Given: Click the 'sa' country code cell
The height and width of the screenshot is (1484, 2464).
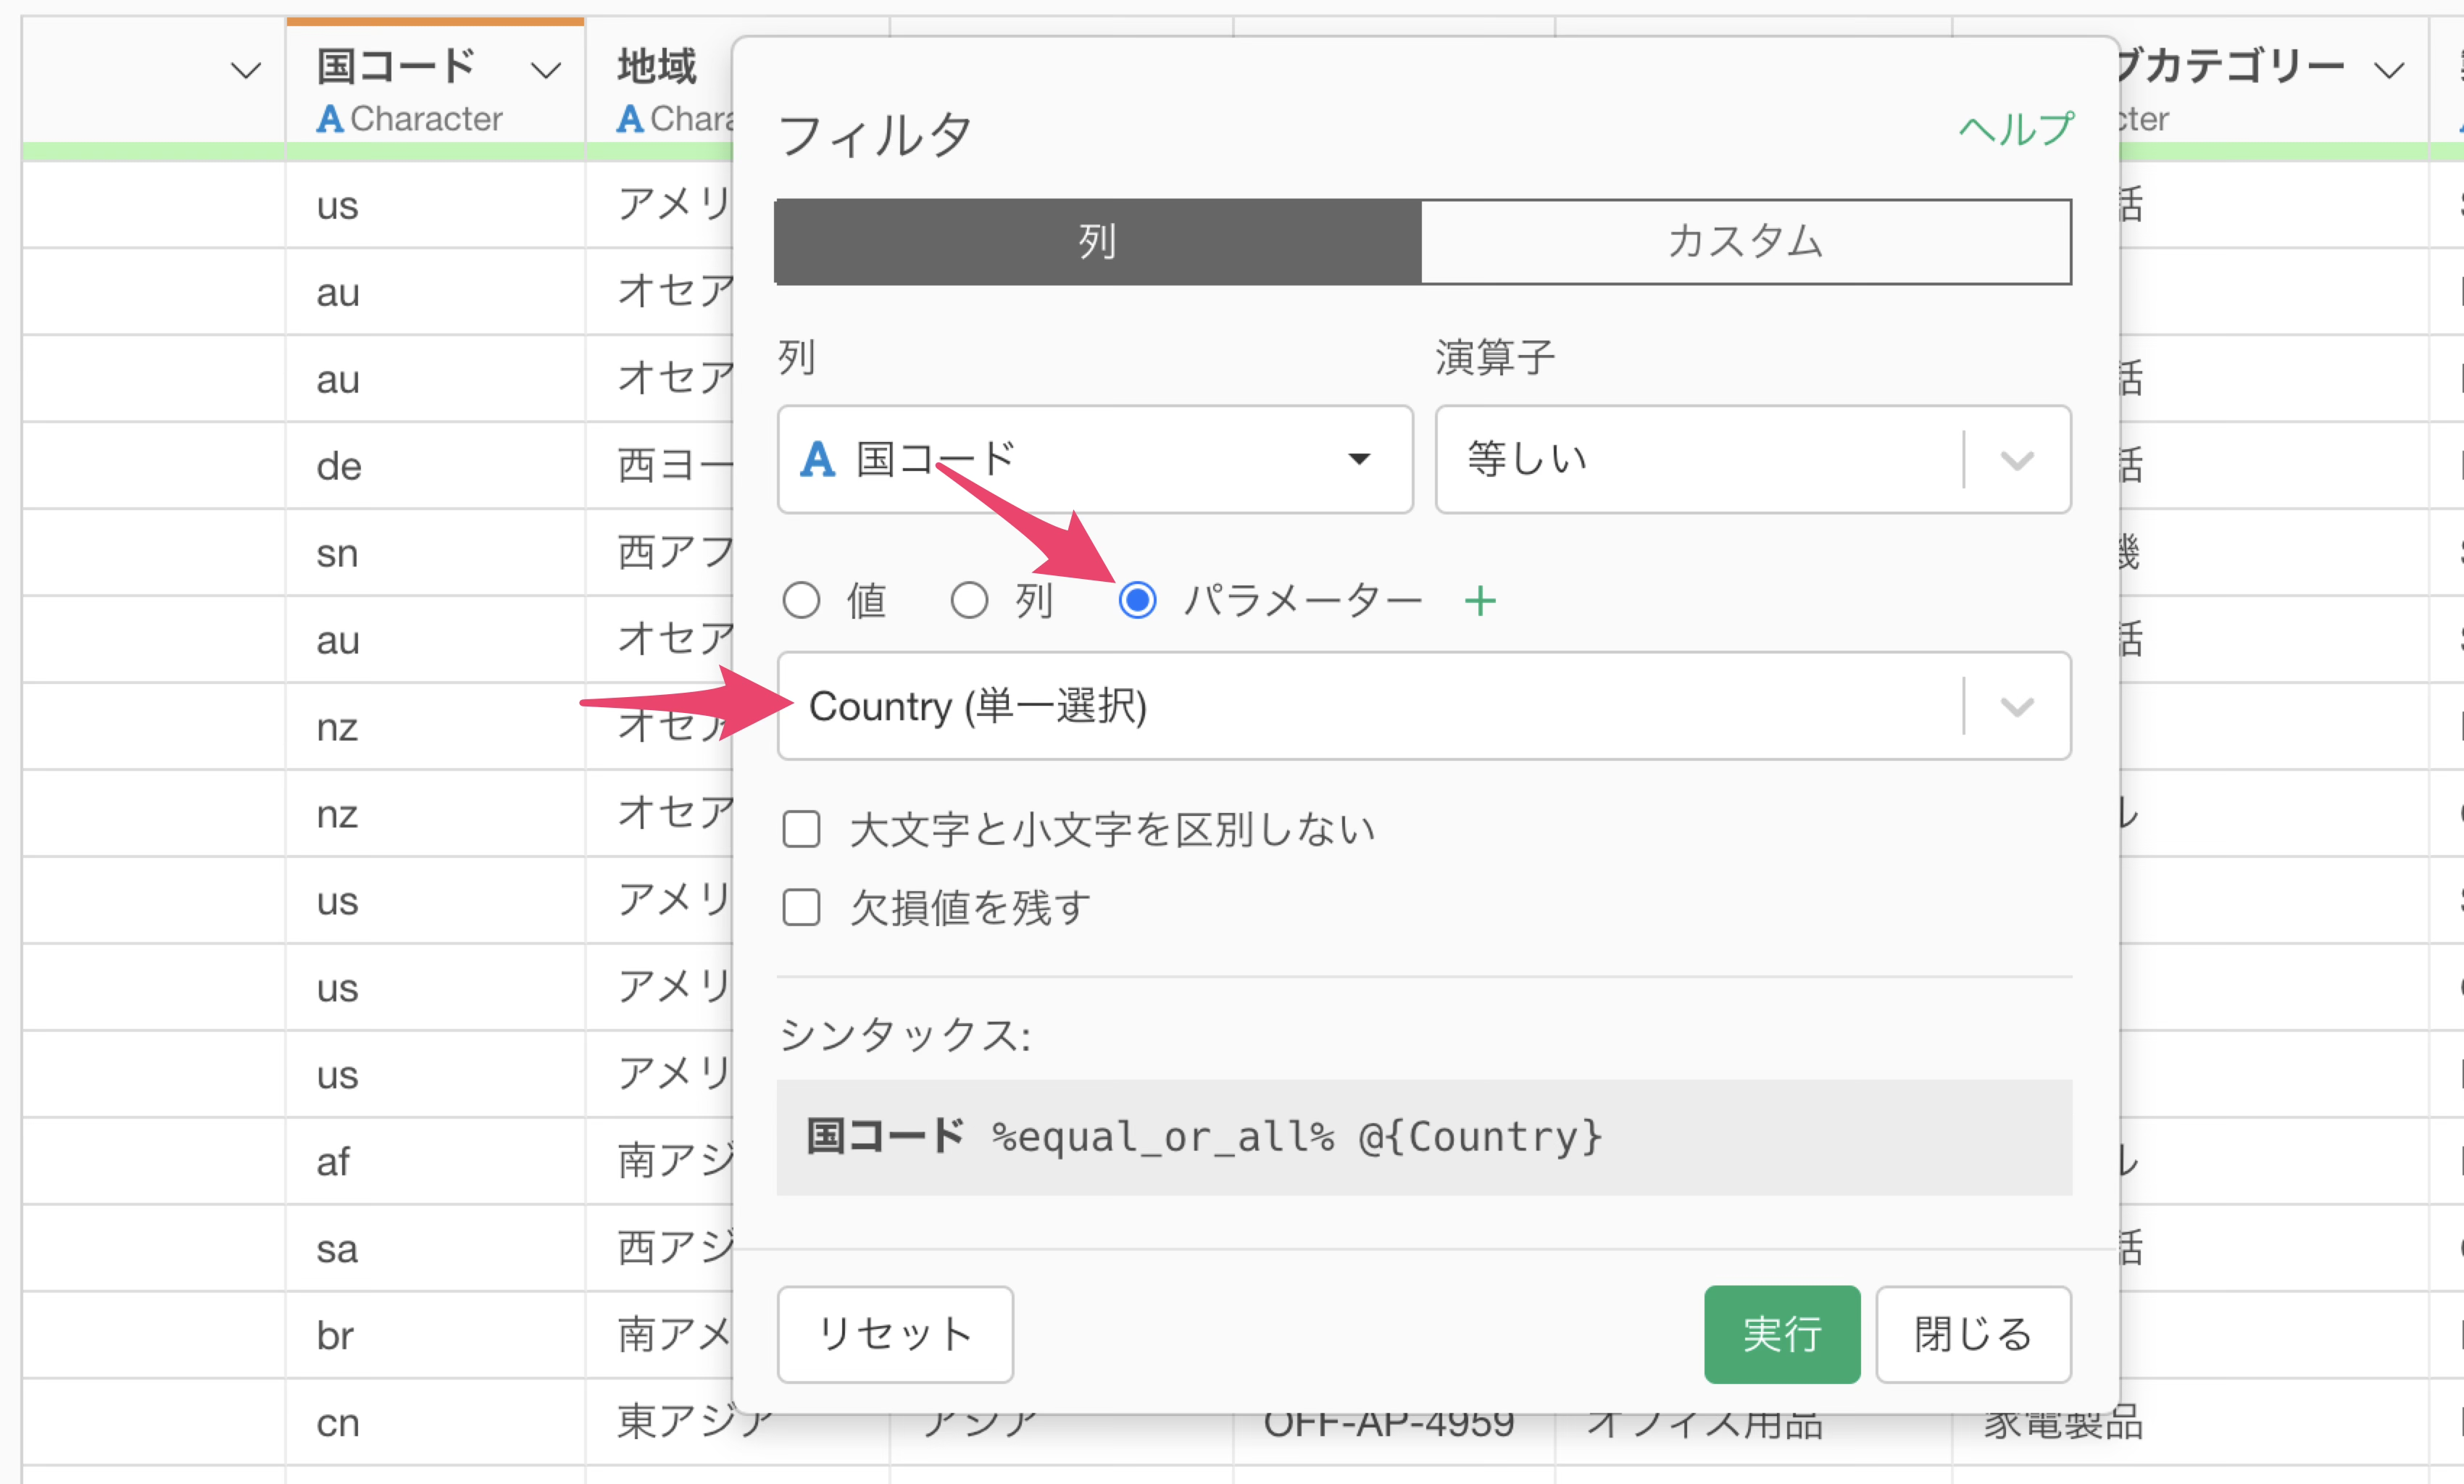Looking at the screenshot, I should click(x=435, y=1248).
